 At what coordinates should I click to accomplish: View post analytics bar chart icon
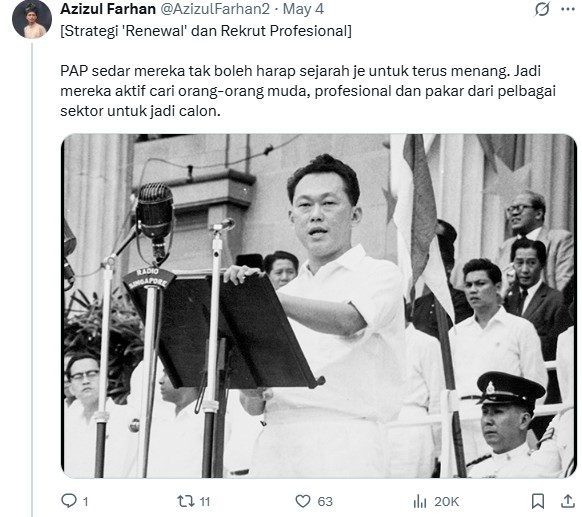(420, 502)
